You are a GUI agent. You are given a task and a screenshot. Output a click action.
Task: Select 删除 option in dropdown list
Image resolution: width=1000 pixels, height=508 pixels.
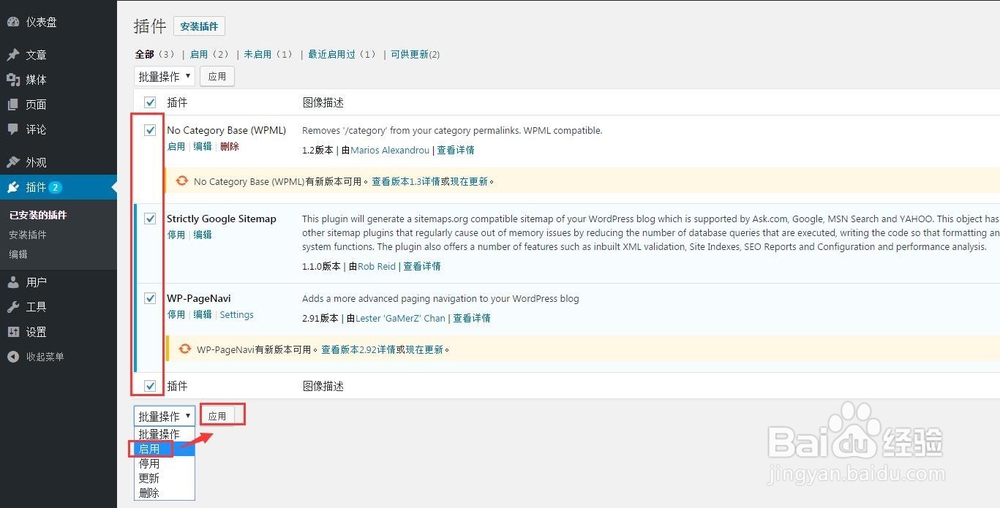click(165, 493)
